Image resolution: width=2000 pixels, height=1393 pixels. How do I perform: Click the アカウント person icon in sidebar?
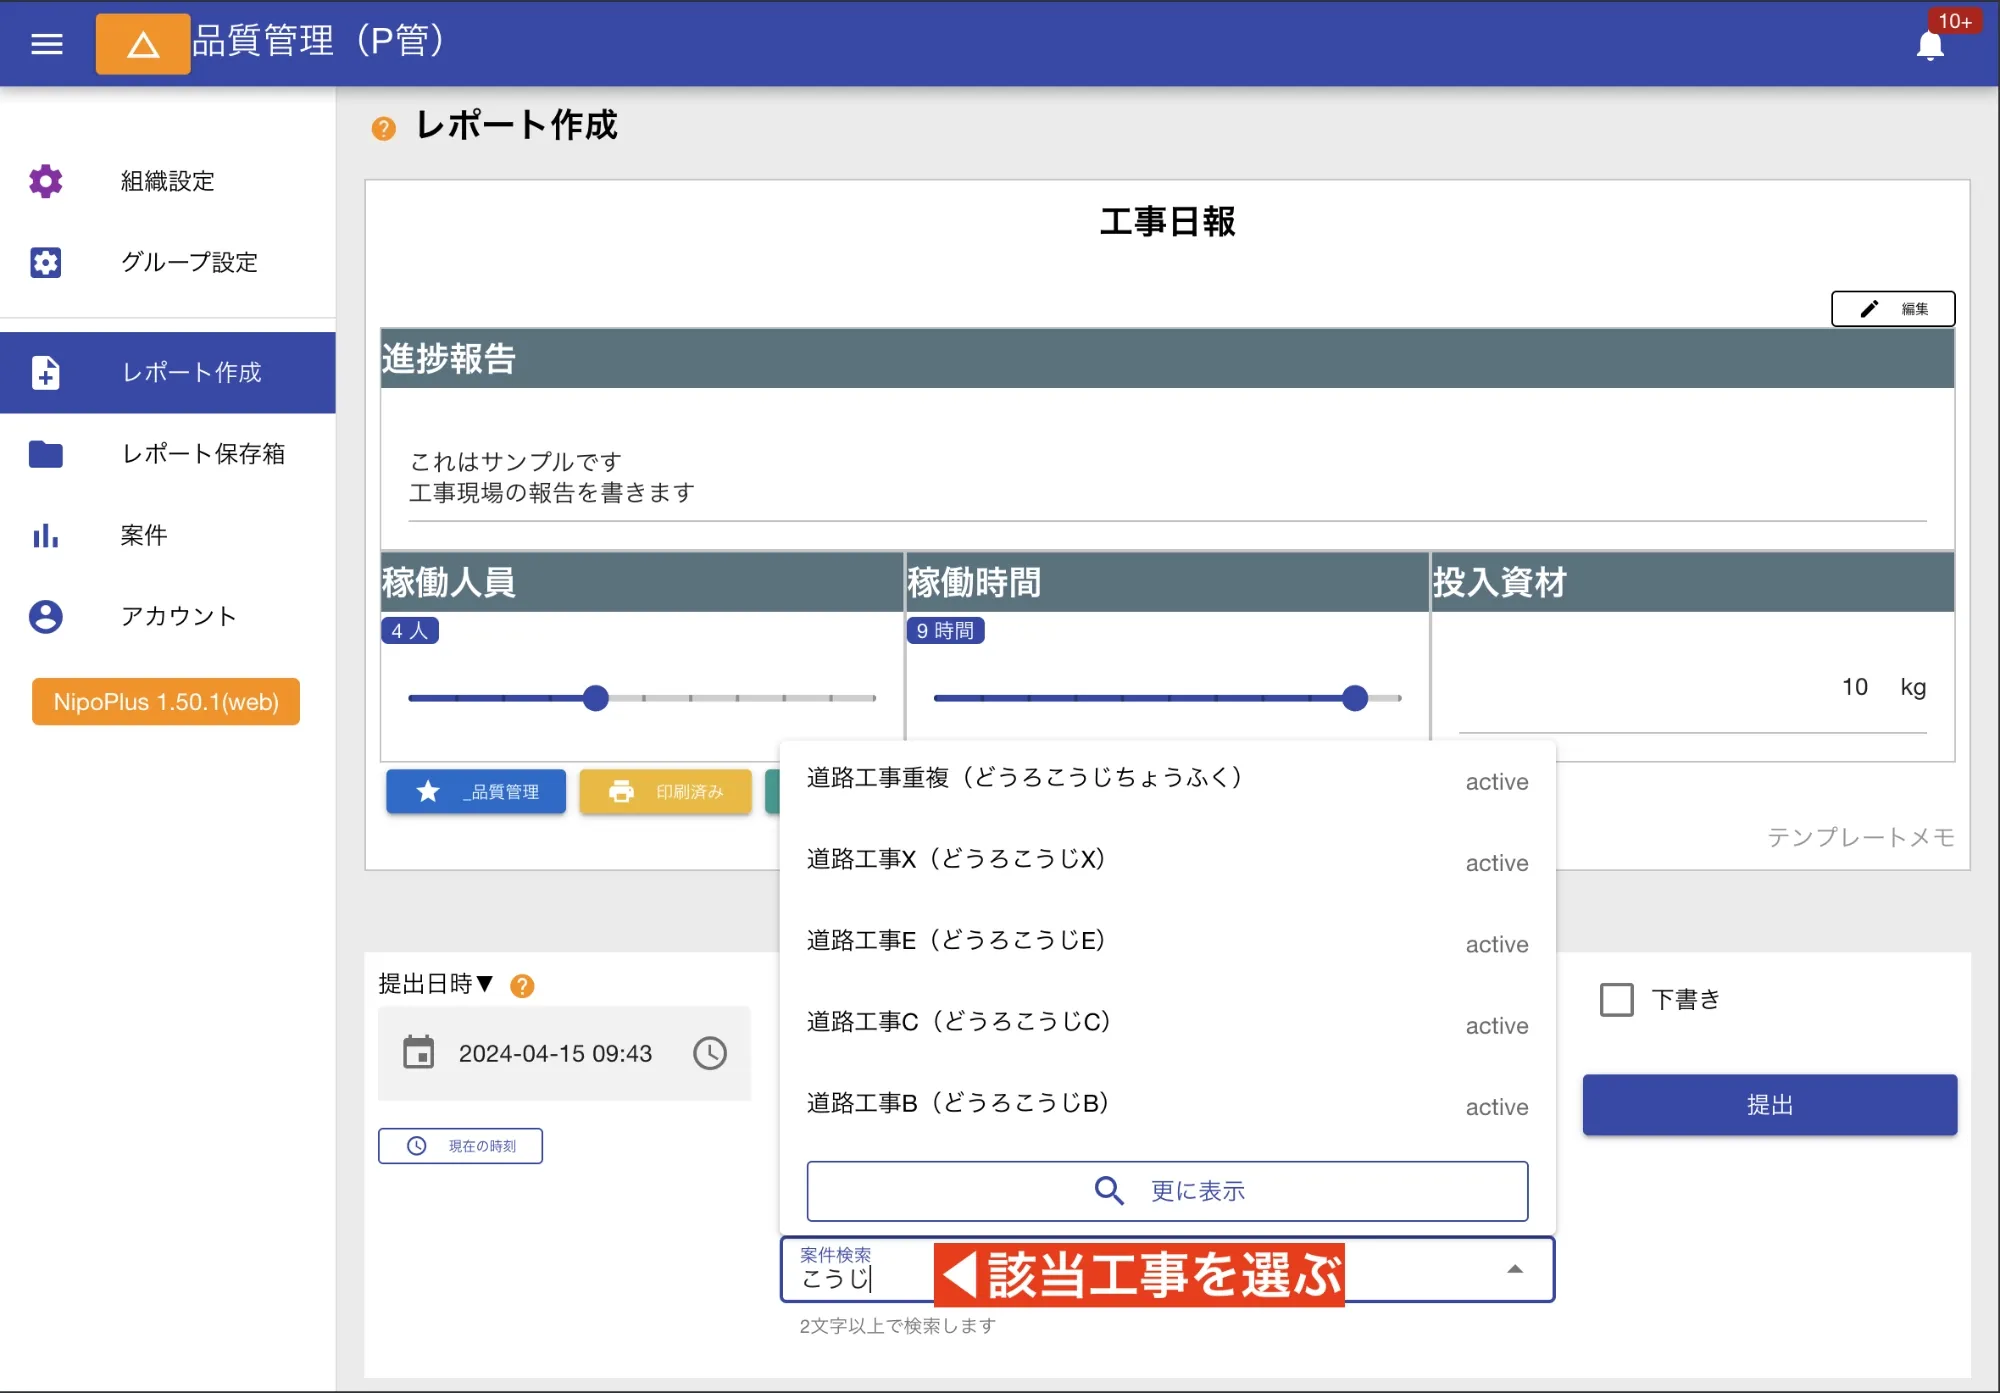pyautogui.click(x=46, y=617)
